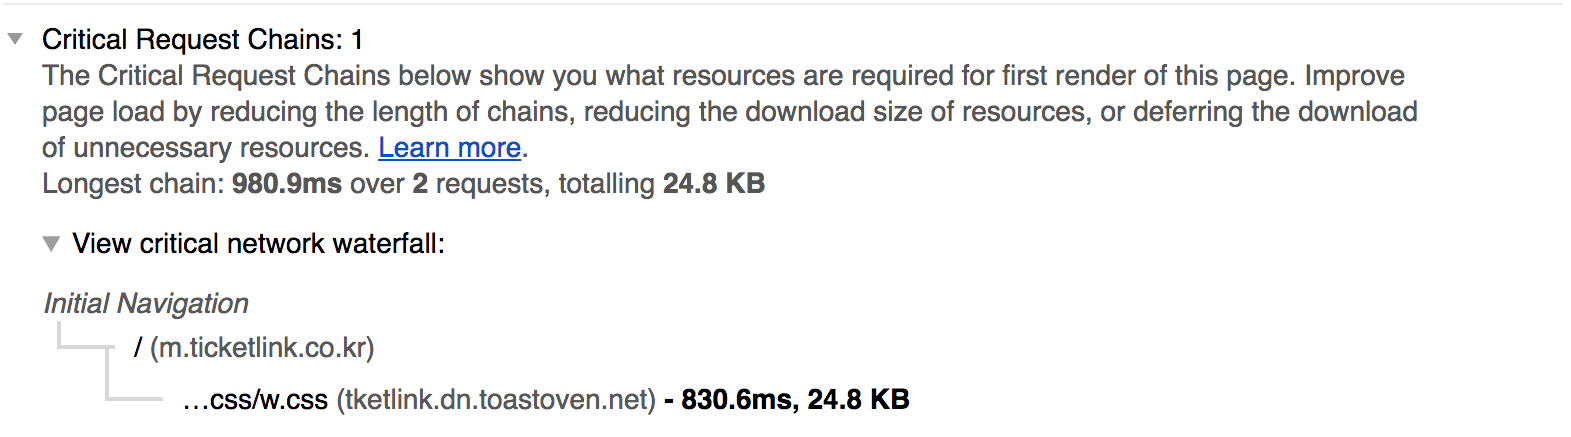Click the "Longest chain:" label text

tap(133, 184)
